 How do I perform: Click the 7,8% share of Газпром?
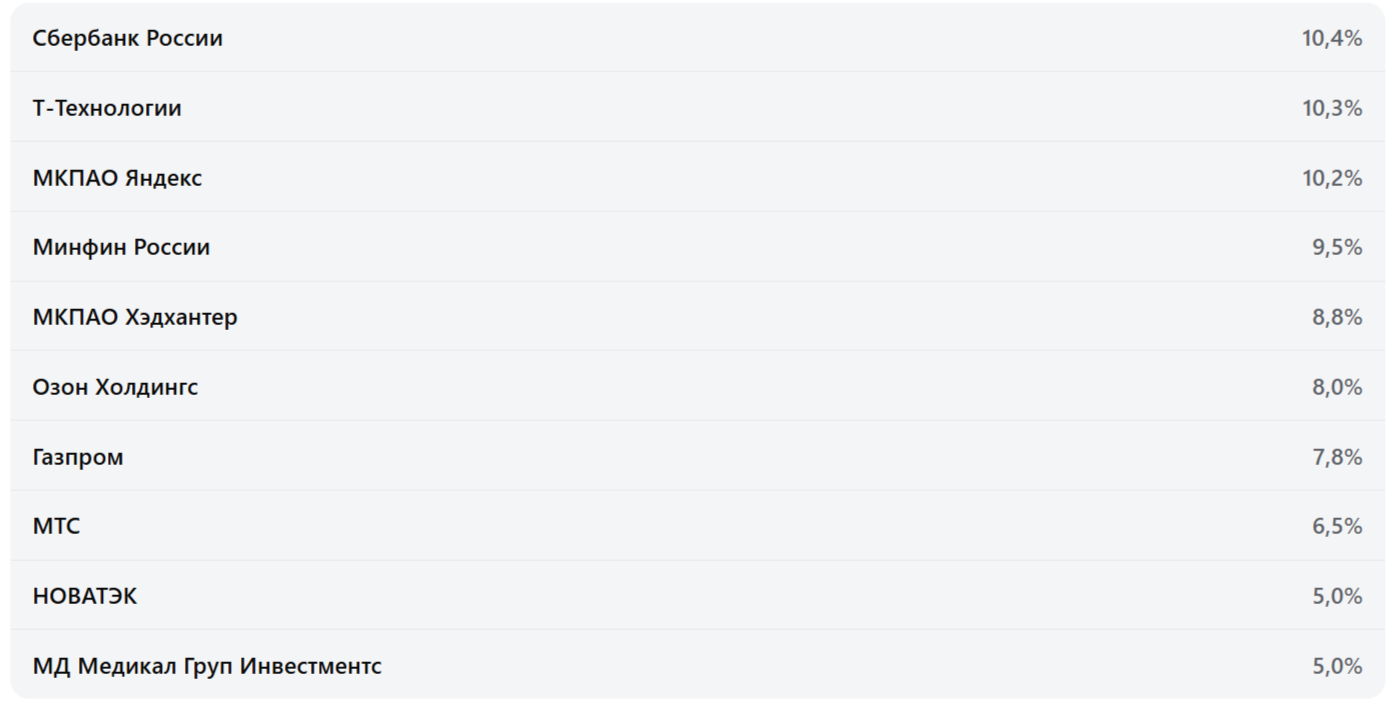pyautogui.click(x=1337, y=457)
